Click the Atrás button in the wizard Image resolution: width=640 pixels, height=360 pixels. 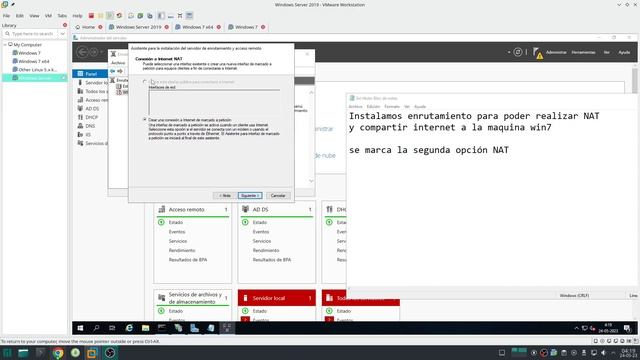(x=224, y=196)
